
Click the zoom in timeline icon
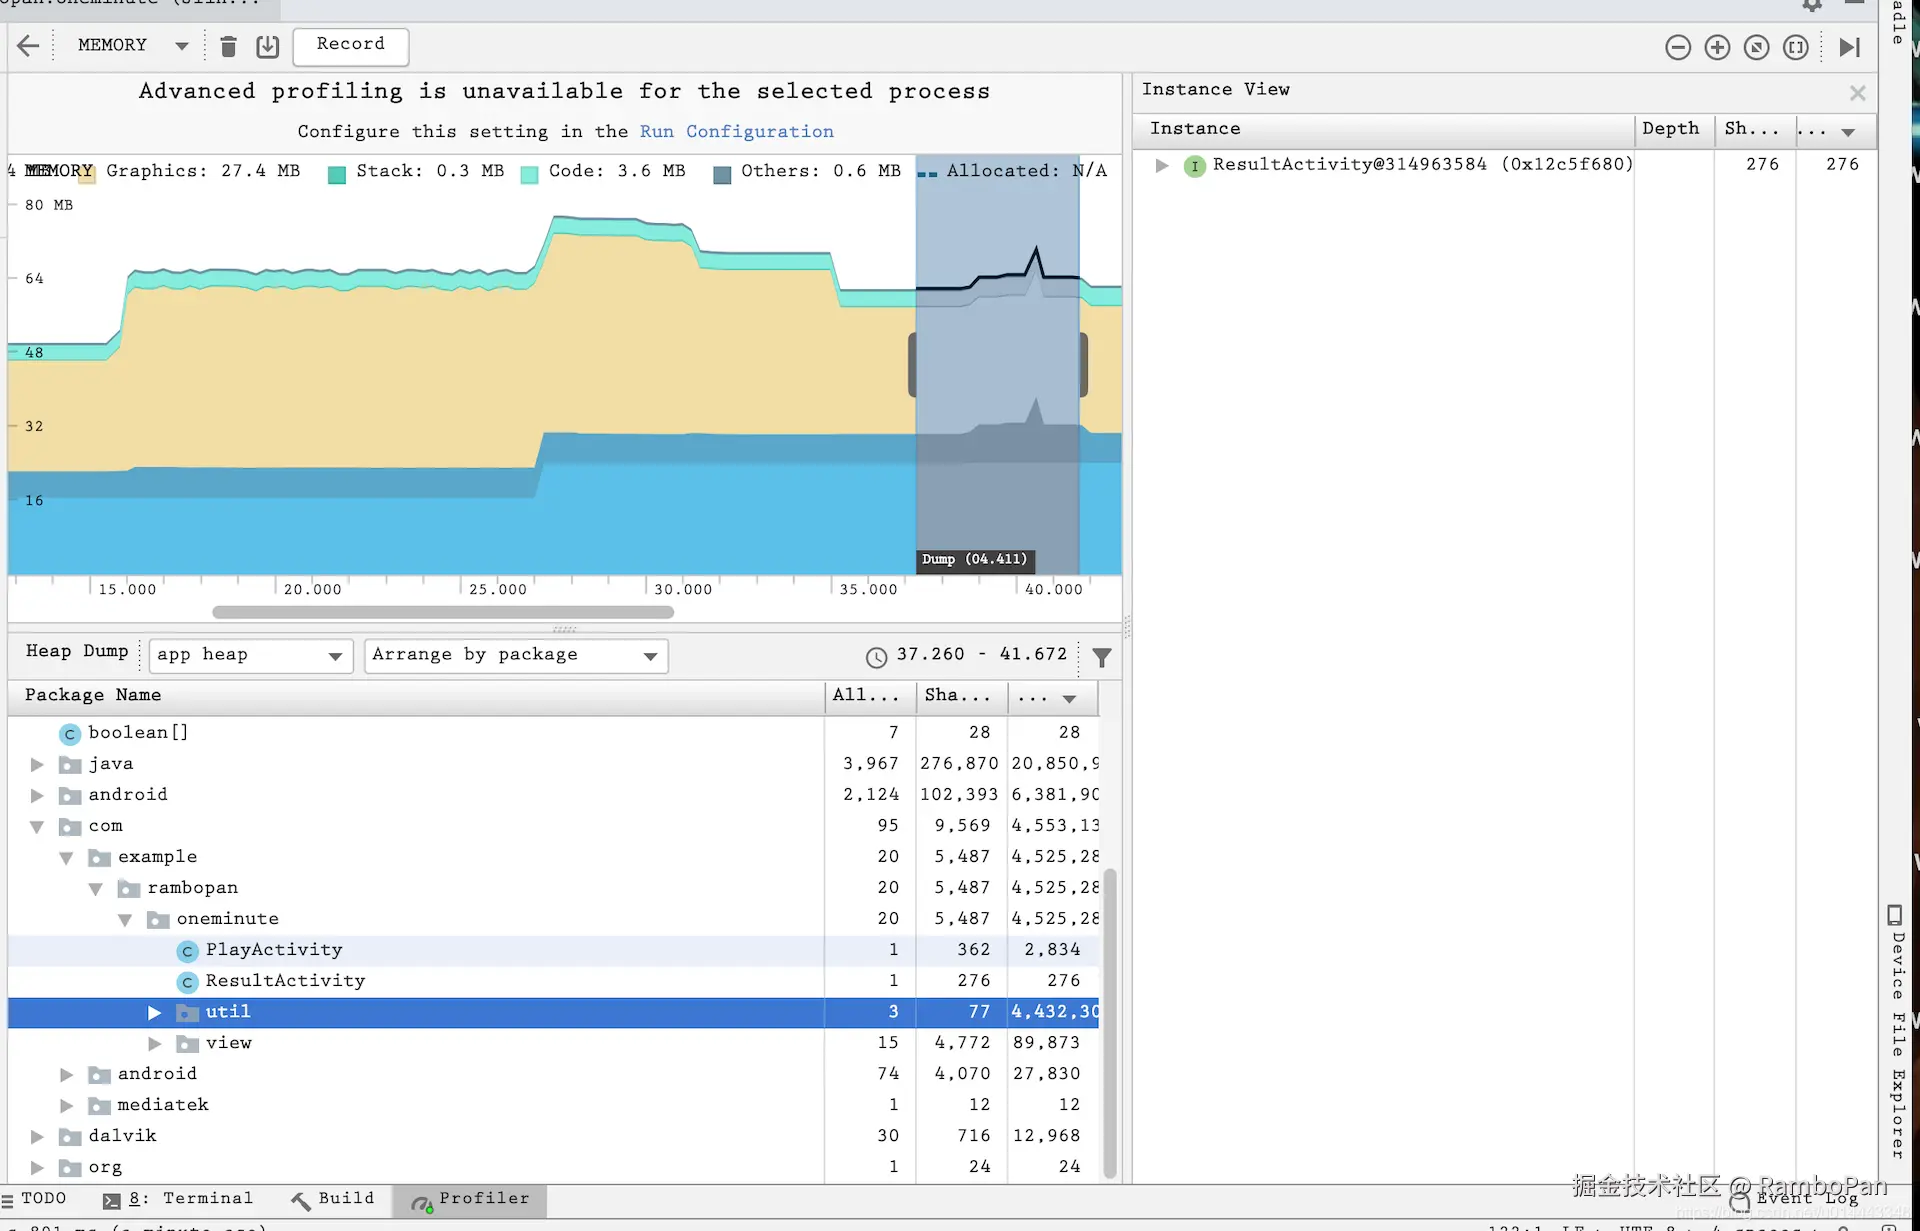pyautogui.click(x=1717, y=47)
